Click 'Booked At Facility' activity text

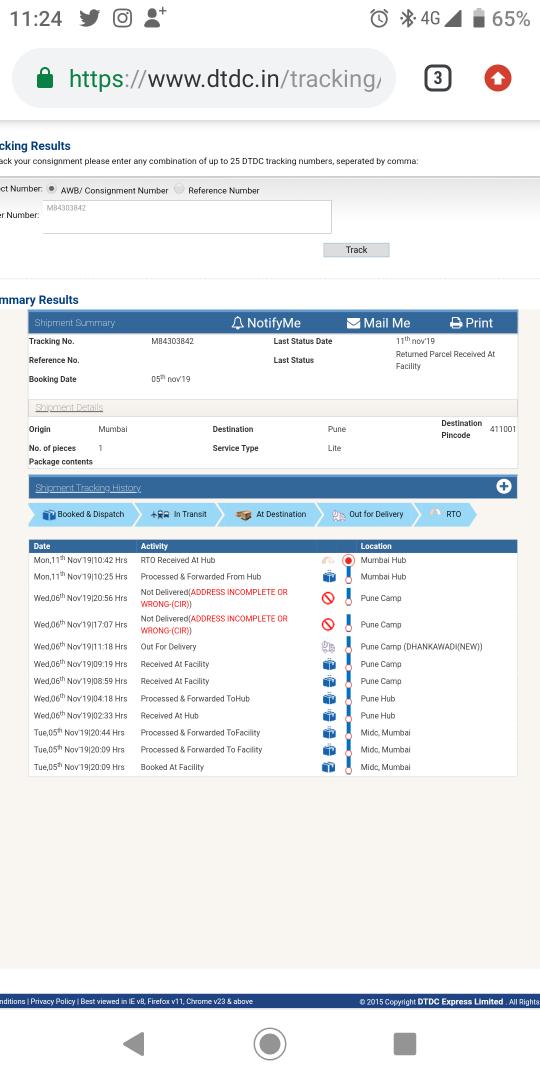tap(172, 767)
